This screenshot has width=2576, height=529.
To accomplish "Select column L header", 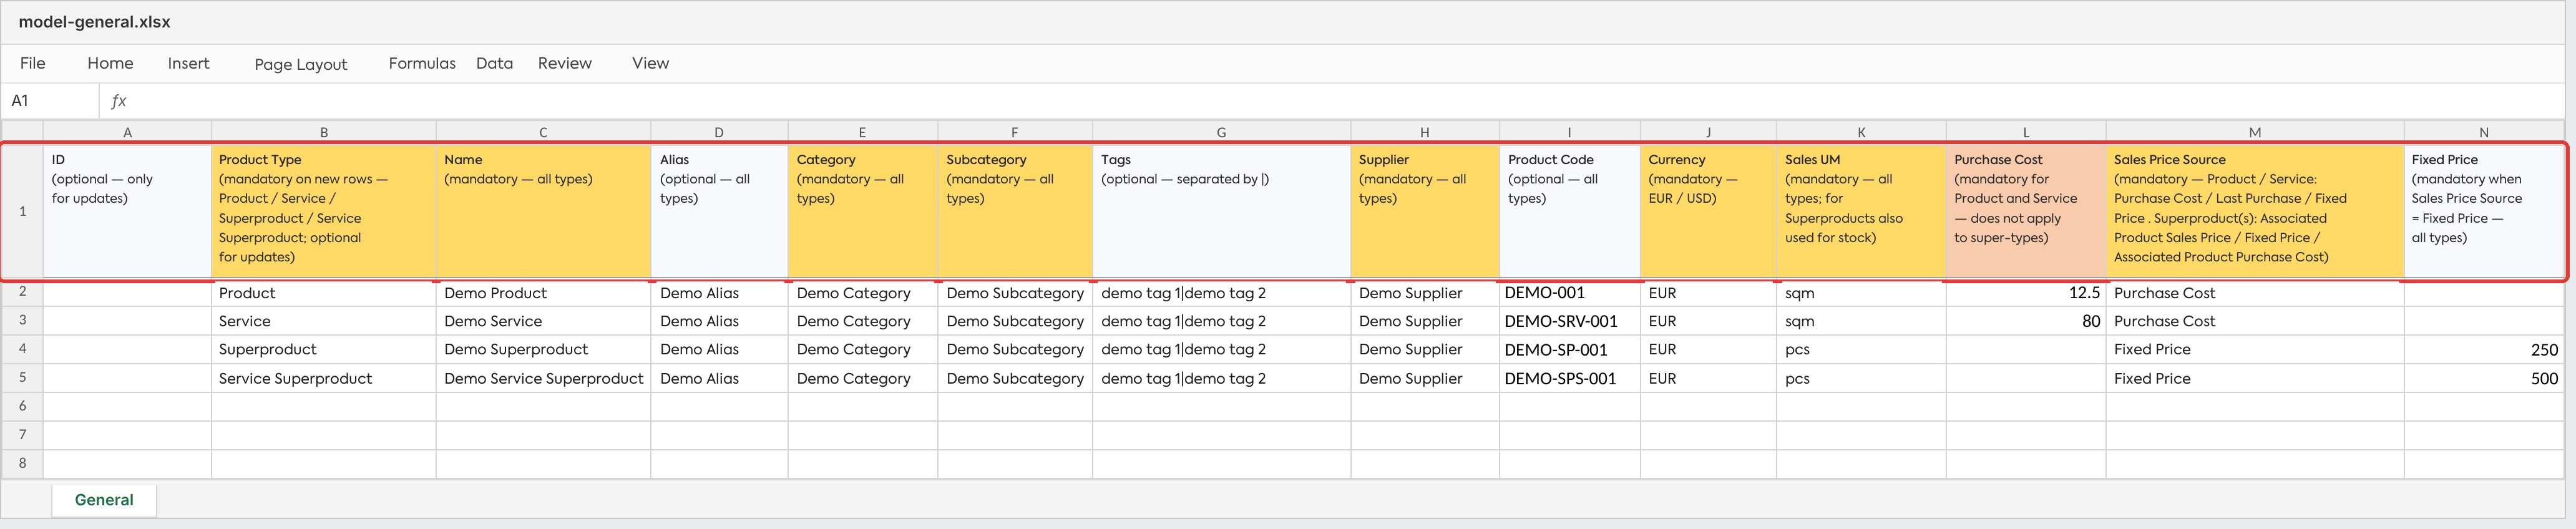I will (2026, 132).
